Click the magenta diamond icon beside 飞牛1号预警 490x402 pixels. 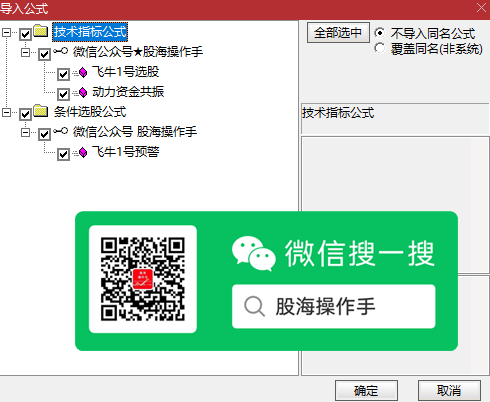pos(83,153)
